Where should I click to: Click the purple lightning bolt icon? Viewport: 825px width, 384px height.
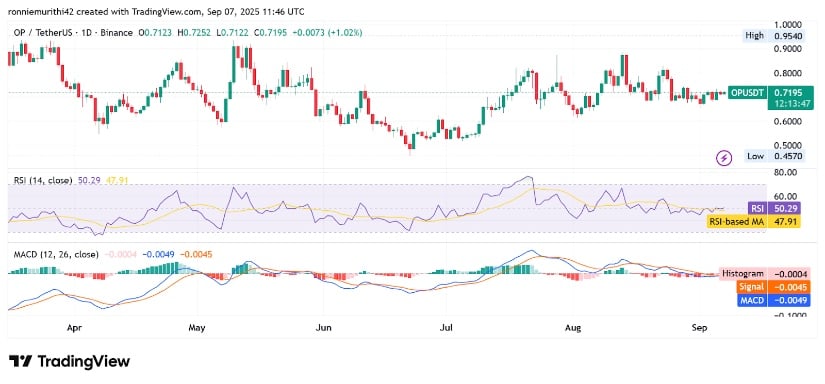[x=725, y=157]
